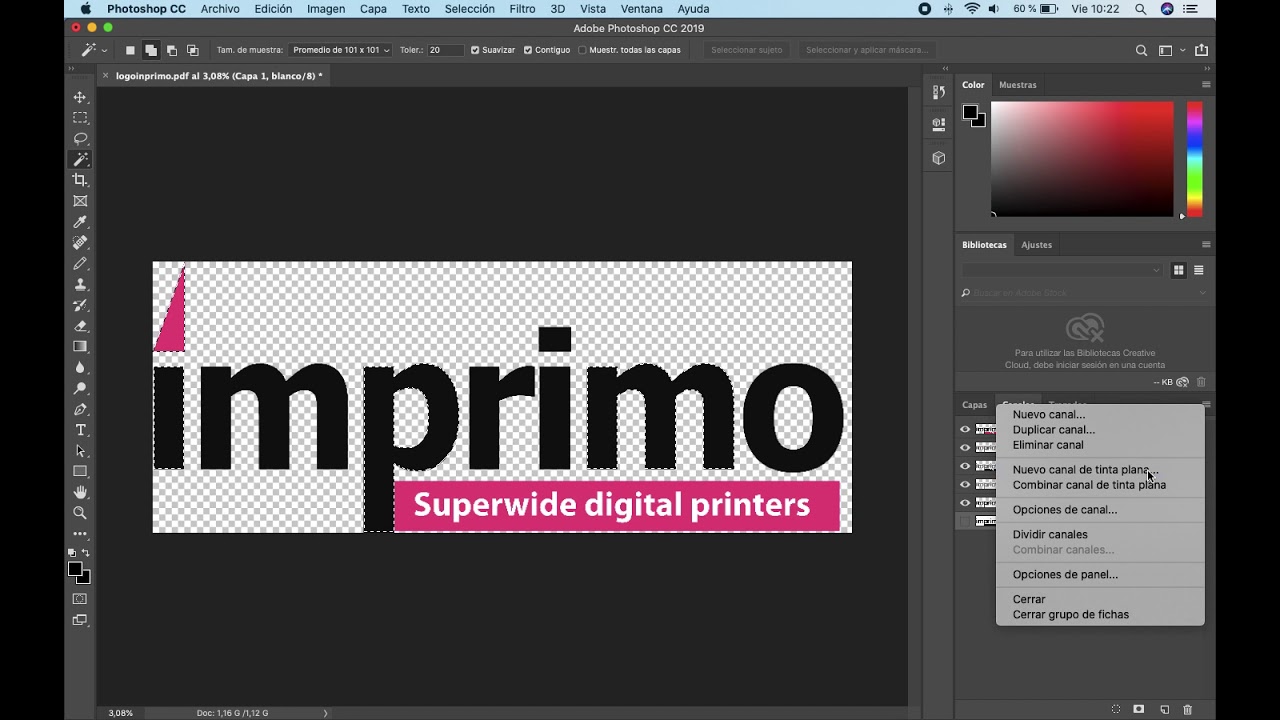Expand the Adobe Stock search options arrow

(1202, 293)
